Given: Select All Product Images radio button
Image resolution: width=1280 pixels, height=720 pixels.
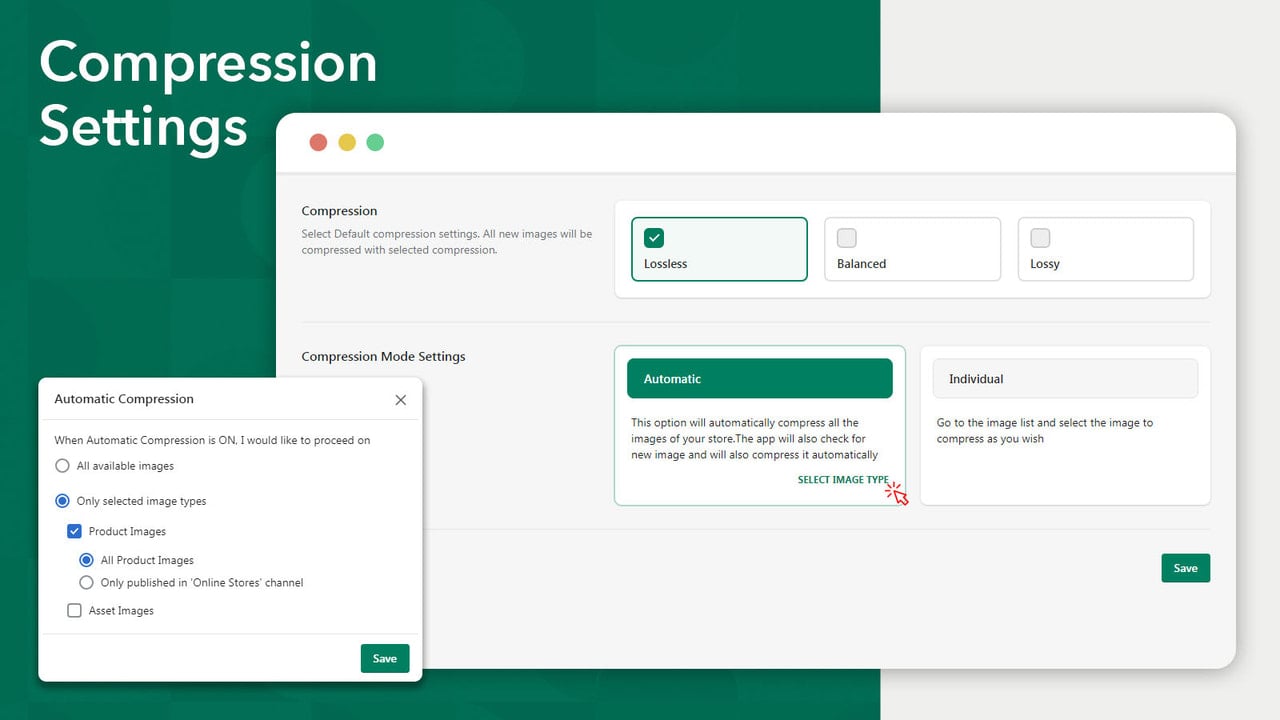Looking at the screenshot, I should pos(86,560).
